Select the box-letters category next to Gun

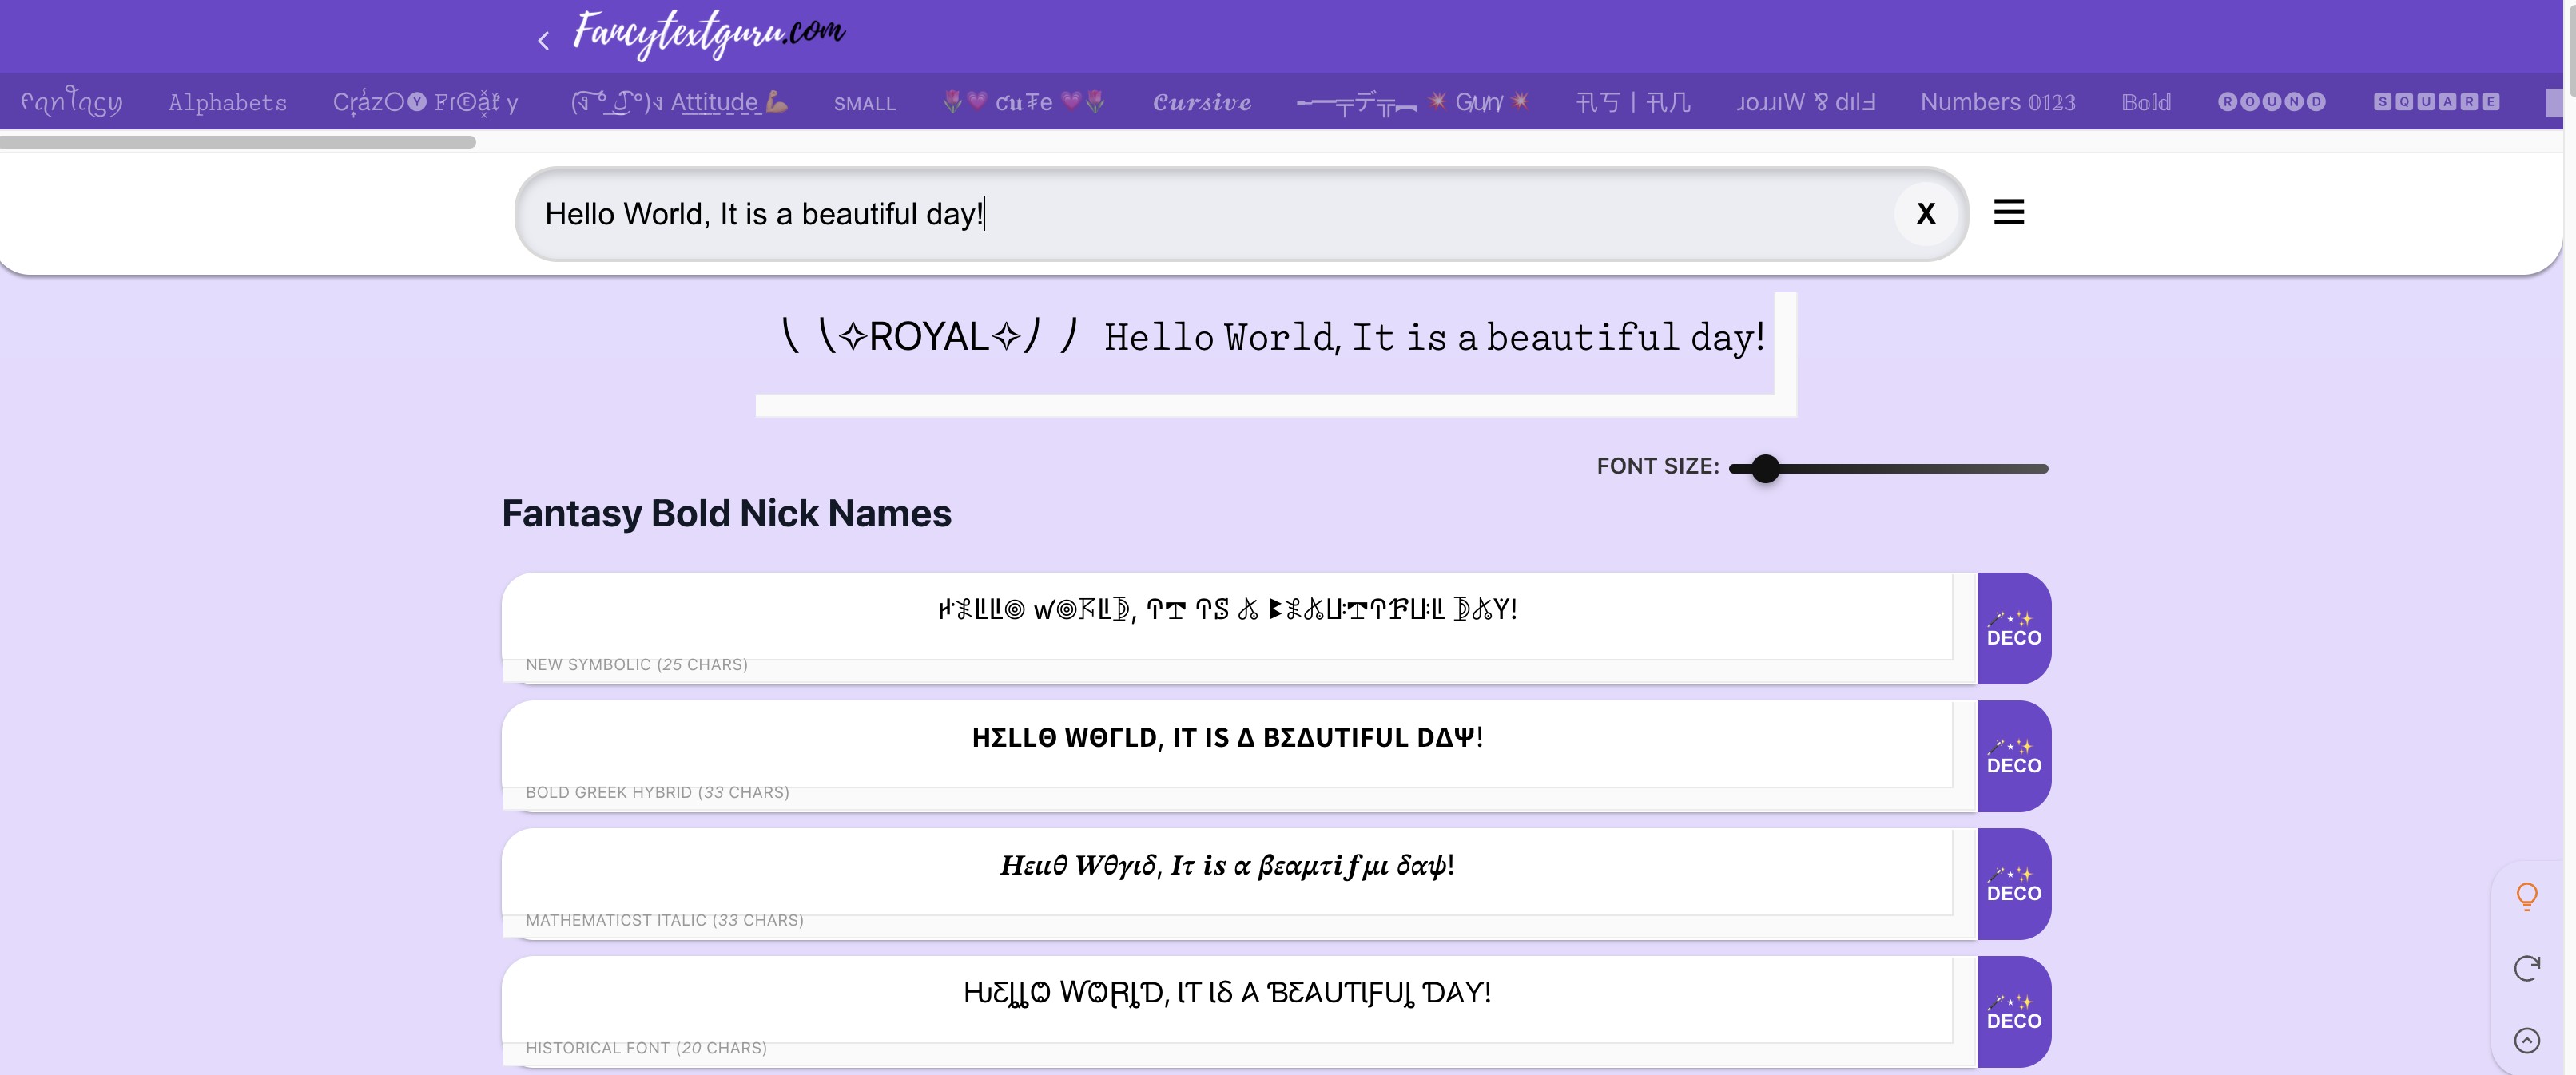click(x=1633, y=102)
